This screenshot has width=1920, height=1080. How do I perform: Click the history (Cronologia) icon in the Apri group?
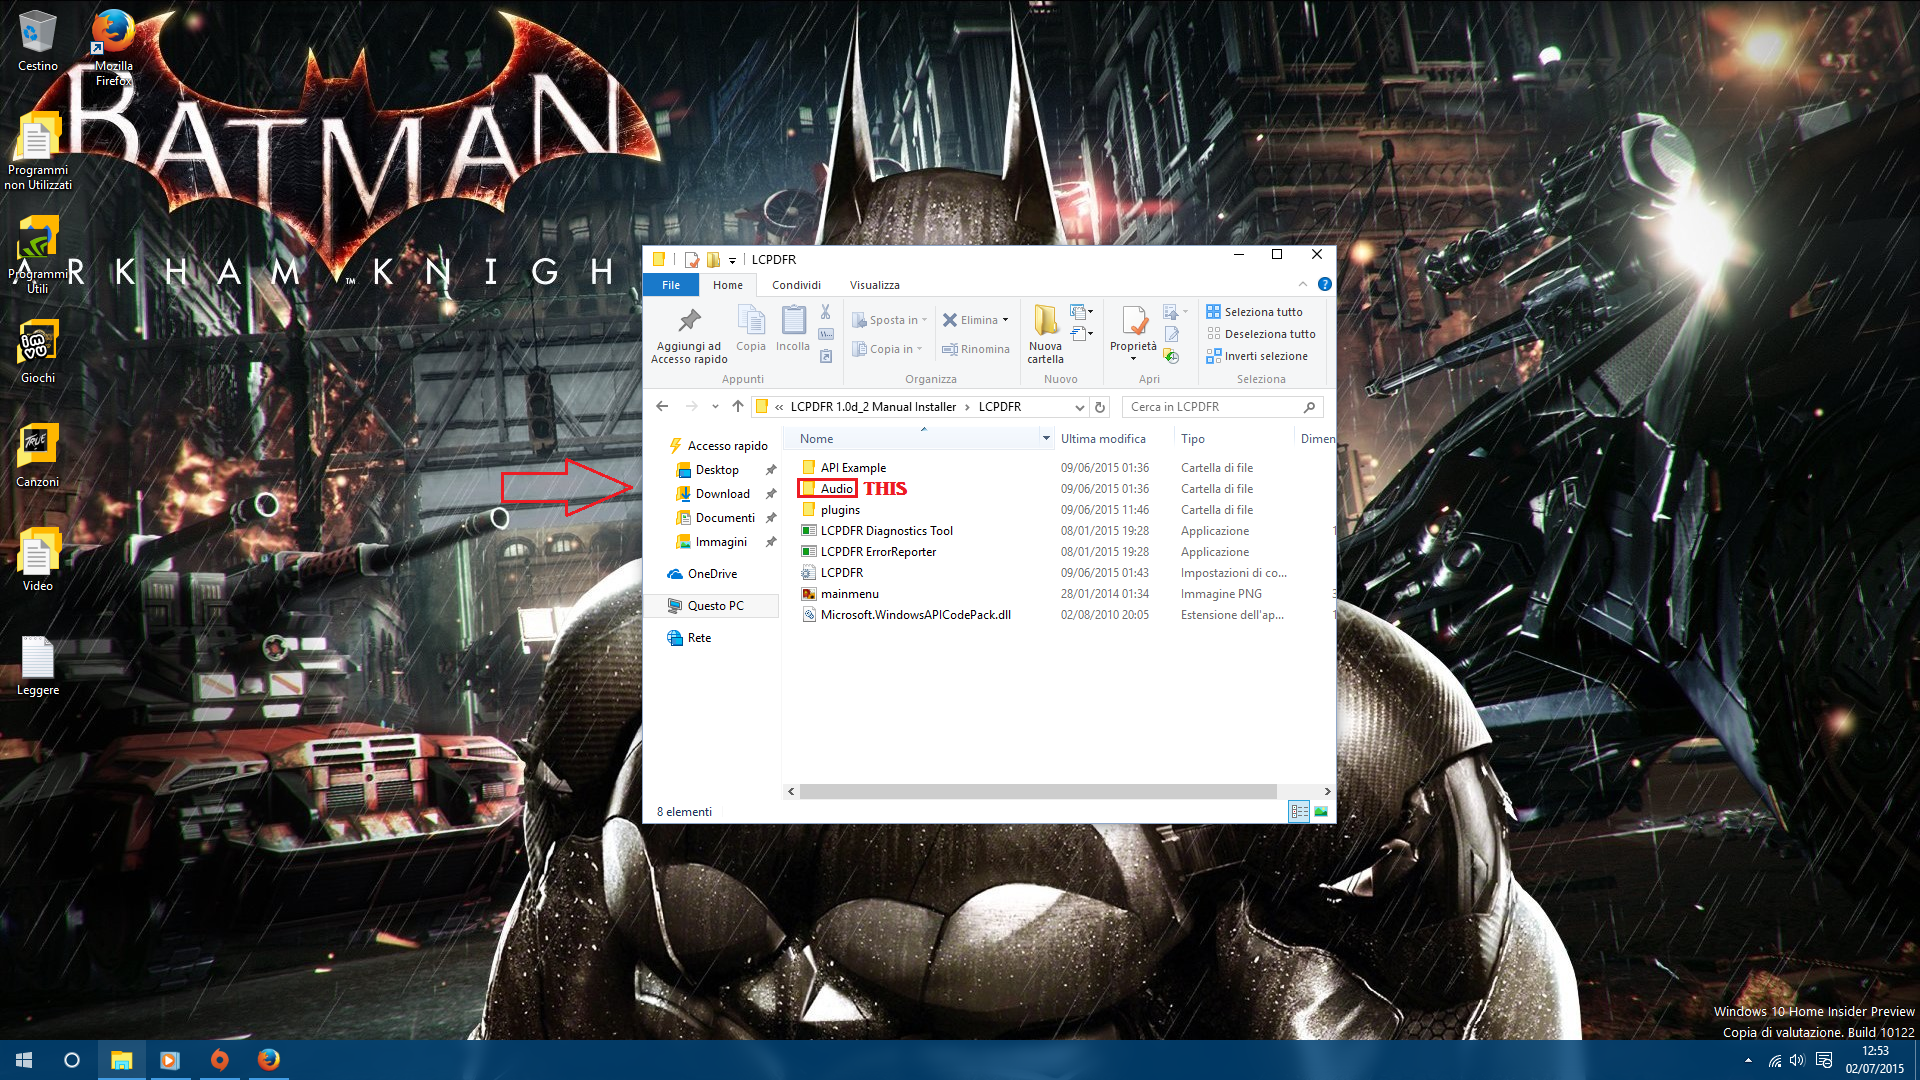tap(1172, 357)
